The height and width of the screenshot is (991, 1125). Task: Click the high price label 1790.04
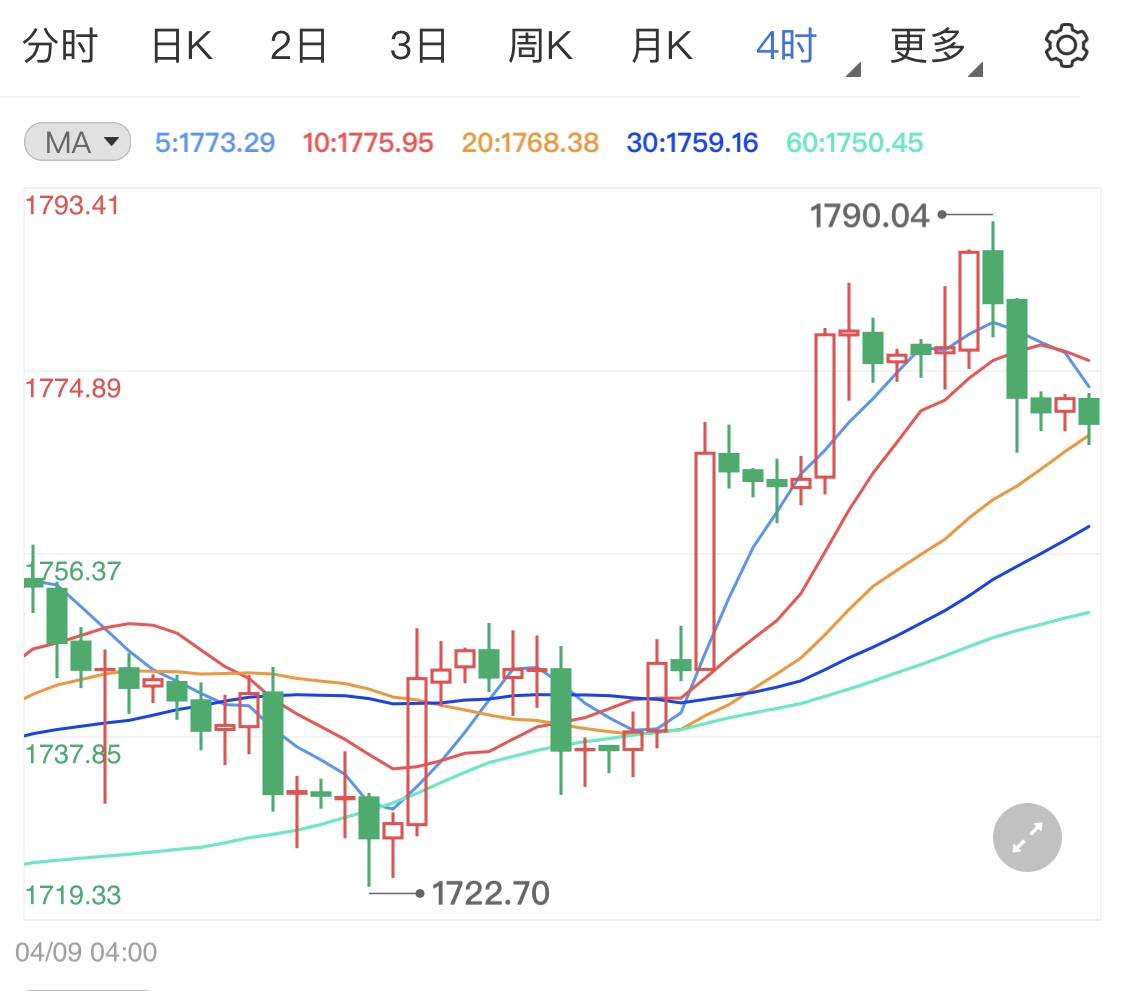point(869,215)
